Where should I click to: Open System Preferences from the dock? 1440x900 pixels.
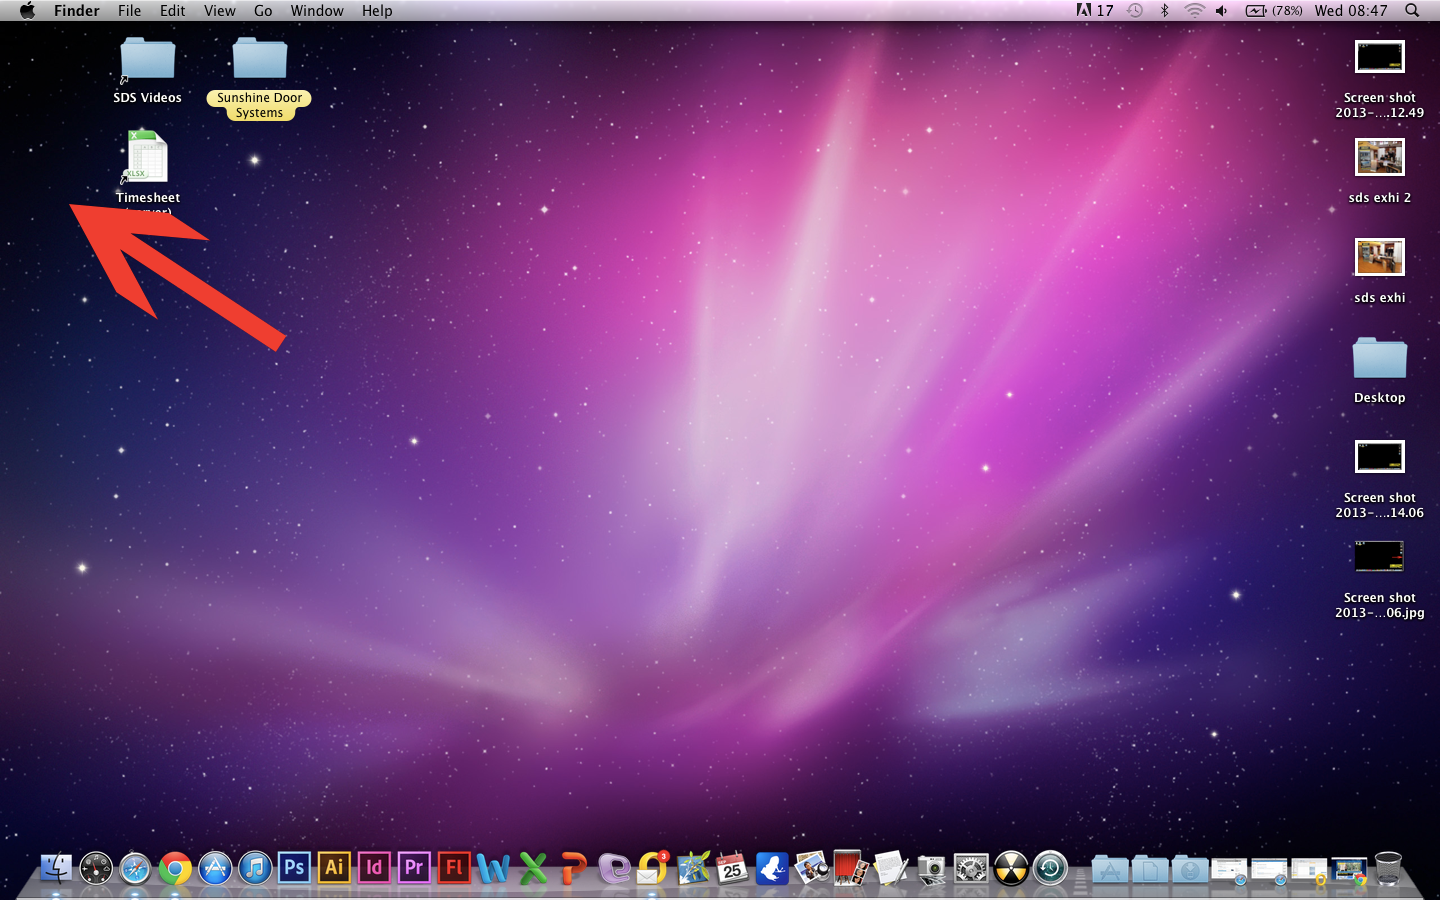970,868
